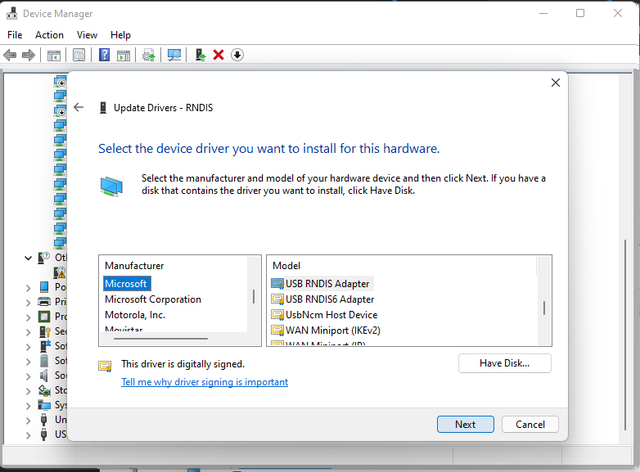
Task: Click the USB plug icon beside 'Un'
Action: click(x=44, y=420)
